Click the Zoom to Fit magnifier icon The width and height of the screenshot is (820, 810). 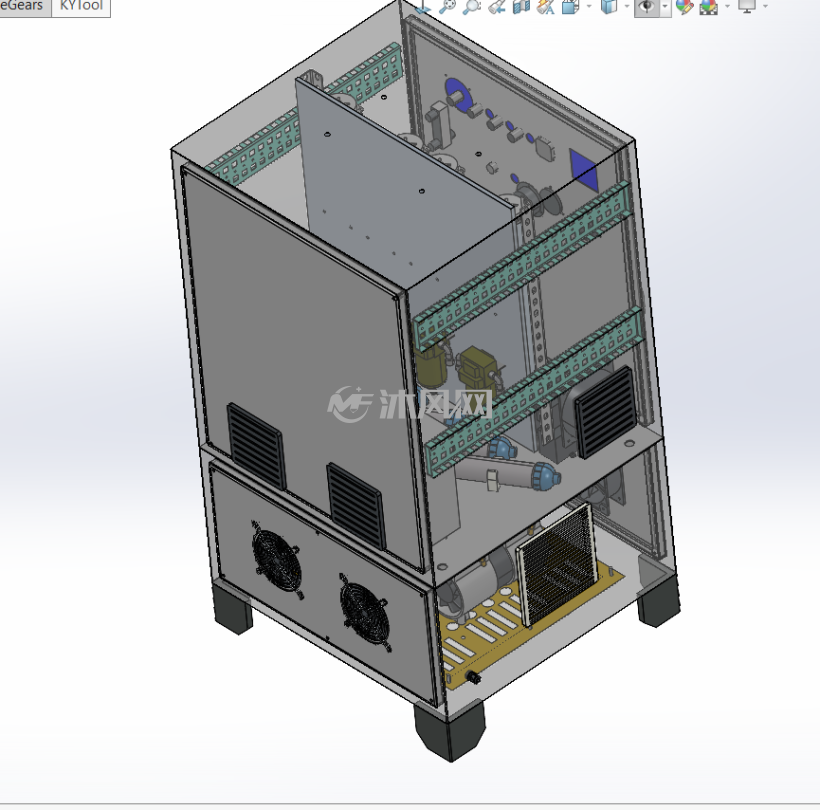447,6
